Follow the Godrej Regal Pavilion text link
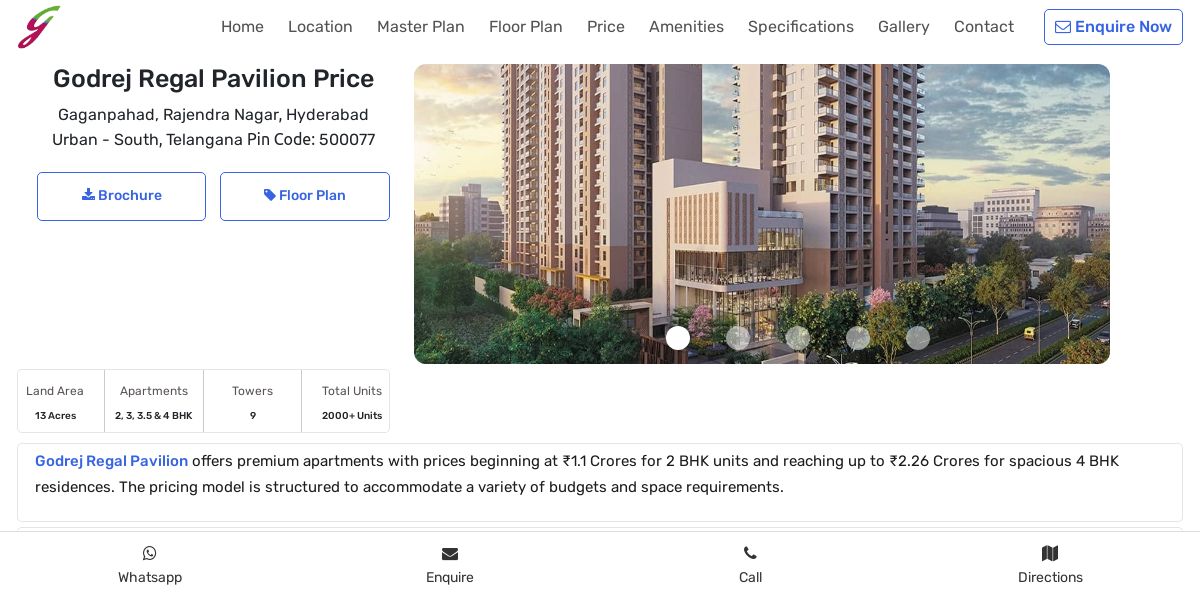 coord(111,461)
